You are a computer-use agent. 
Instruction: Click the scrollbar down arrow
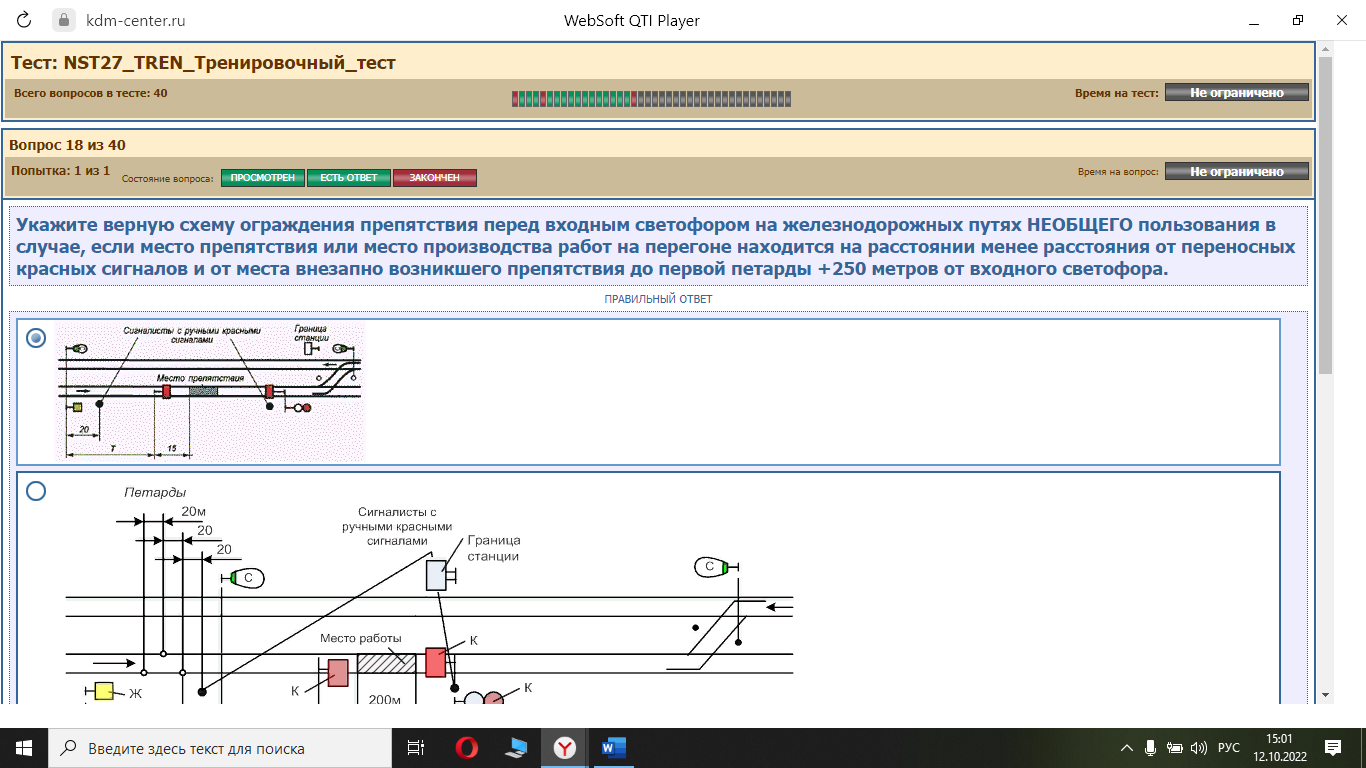click(1325, 695)
